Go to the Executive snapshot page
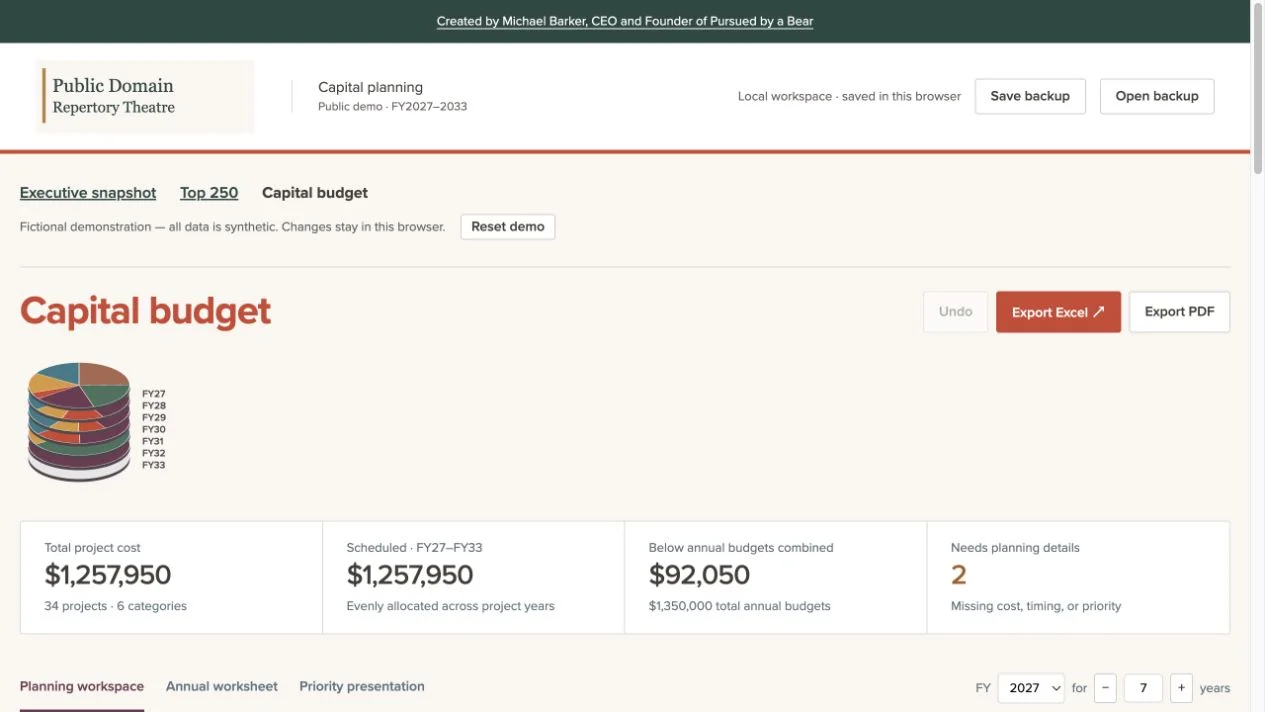Screen dimensions: 1265x712 [88, 193]
